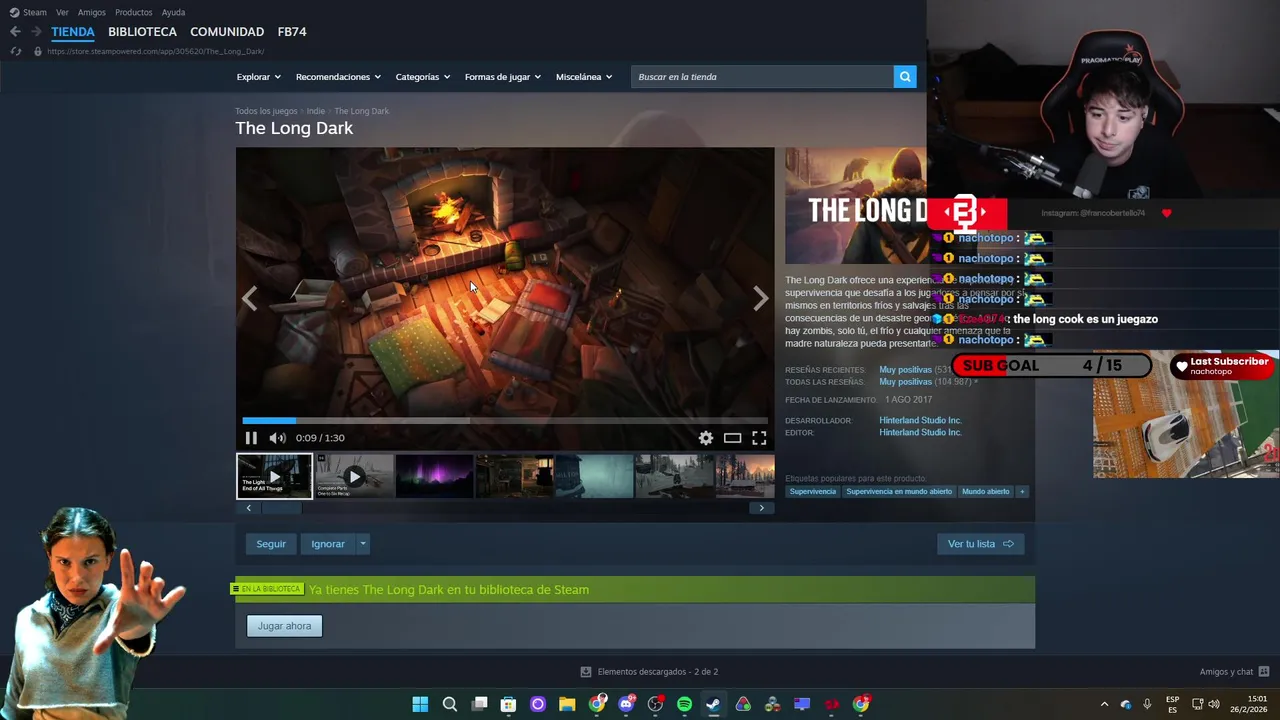Viewport: 1280px width, 720px height.
Task: Switch to the TIENDA tab
Action: 73,32
